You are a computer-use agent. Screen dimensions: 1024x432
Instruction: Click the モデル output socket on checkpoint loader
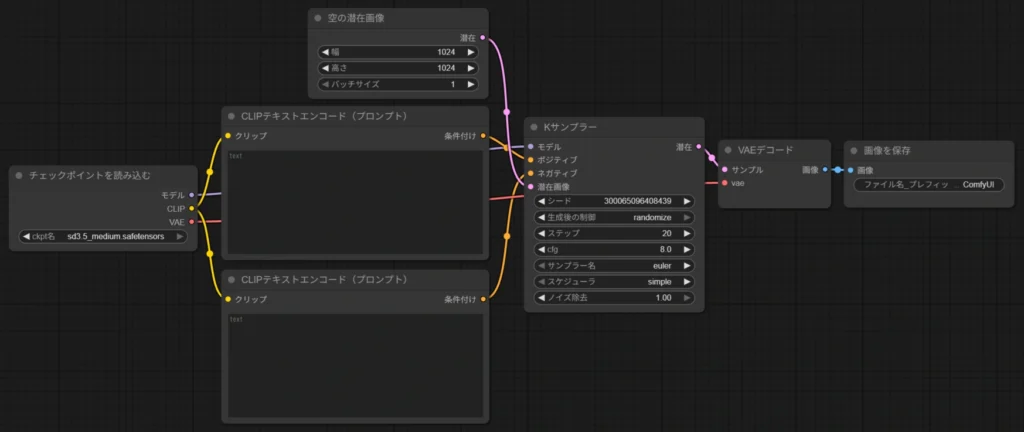(191, 194)
